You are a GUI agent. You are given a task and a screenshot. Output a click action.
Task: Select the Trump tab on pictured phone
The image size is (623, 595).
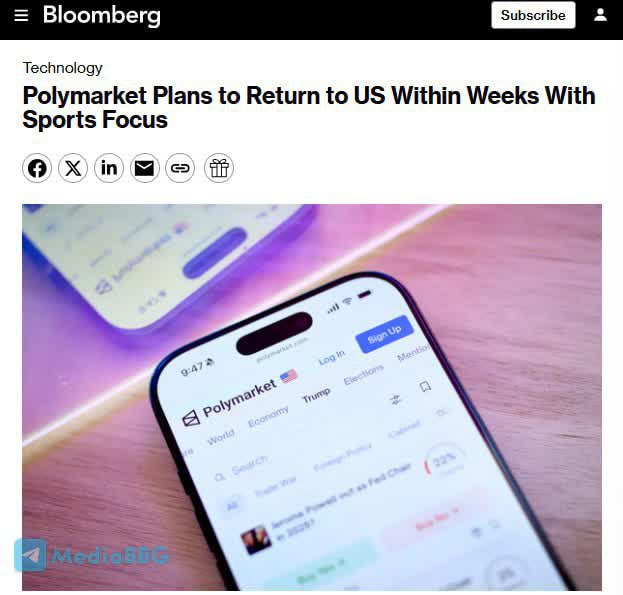(x=316, y=395)
